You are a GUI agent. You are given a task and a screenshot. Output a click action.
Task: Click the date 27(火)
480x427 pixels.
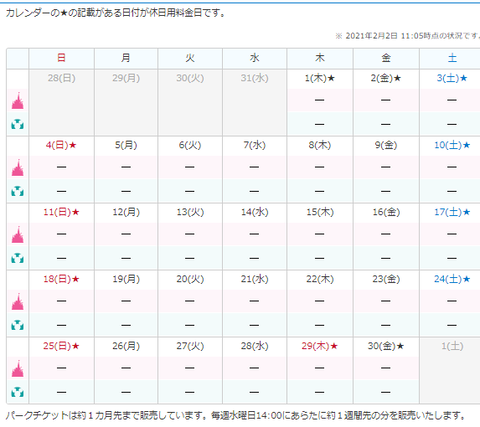(190, 346)
